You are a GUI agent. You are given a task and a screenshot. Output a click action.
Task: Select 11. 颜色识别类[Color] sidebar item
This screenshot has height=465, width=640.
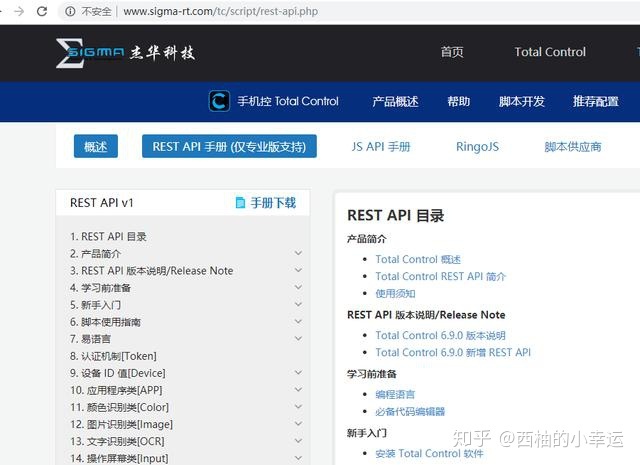[119, 407]
